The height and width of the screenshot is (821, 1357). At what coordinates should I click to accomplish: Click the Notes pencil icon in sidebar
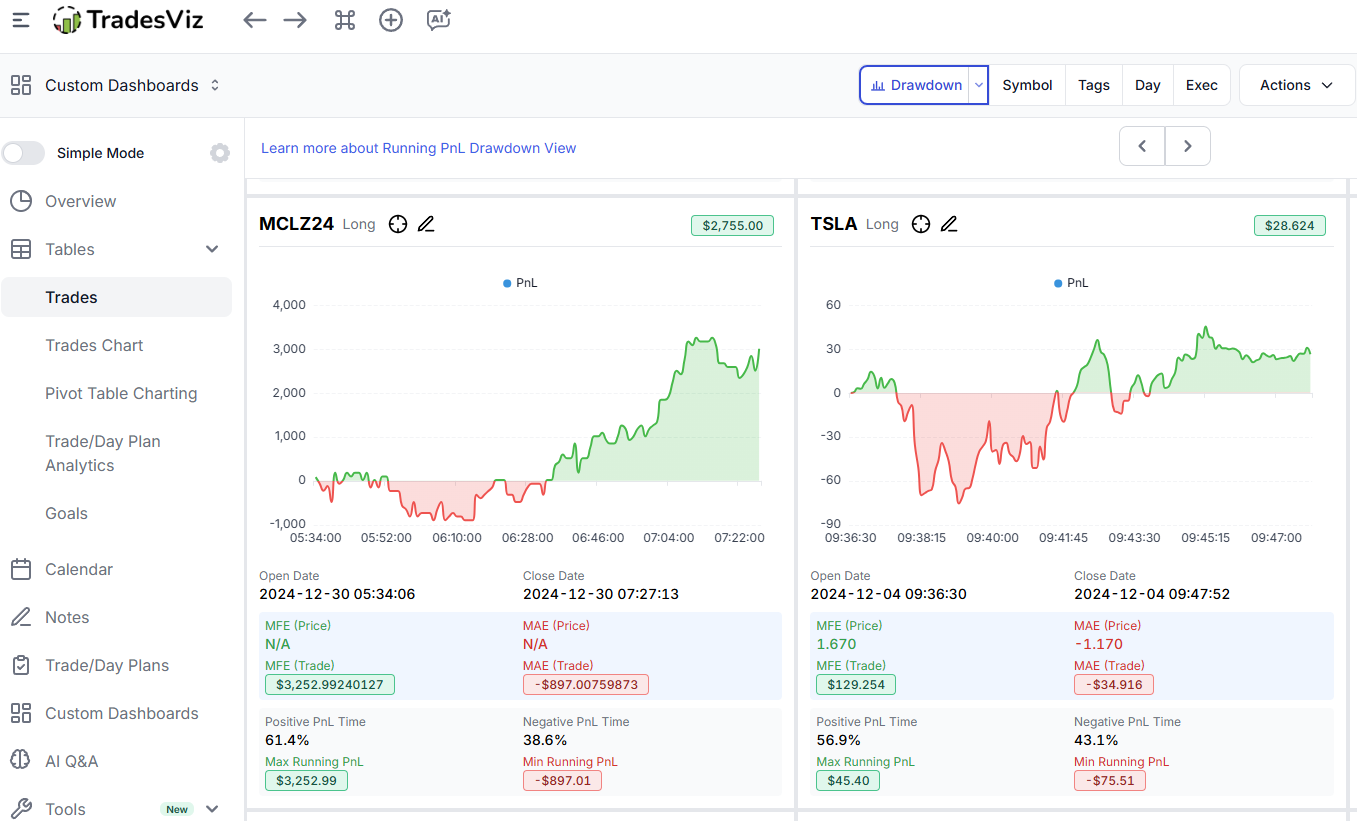21,617
